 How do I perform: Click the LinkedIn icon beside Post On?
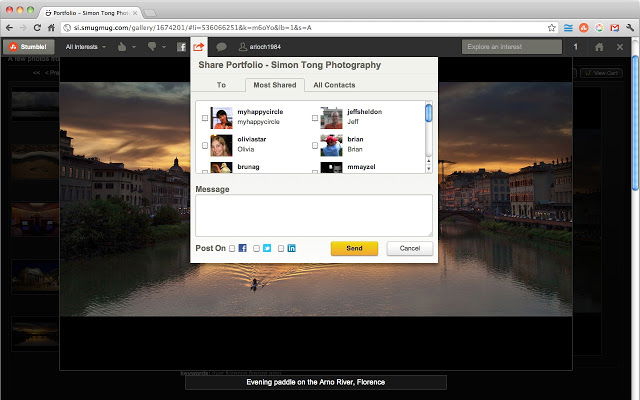coord(291,248)
